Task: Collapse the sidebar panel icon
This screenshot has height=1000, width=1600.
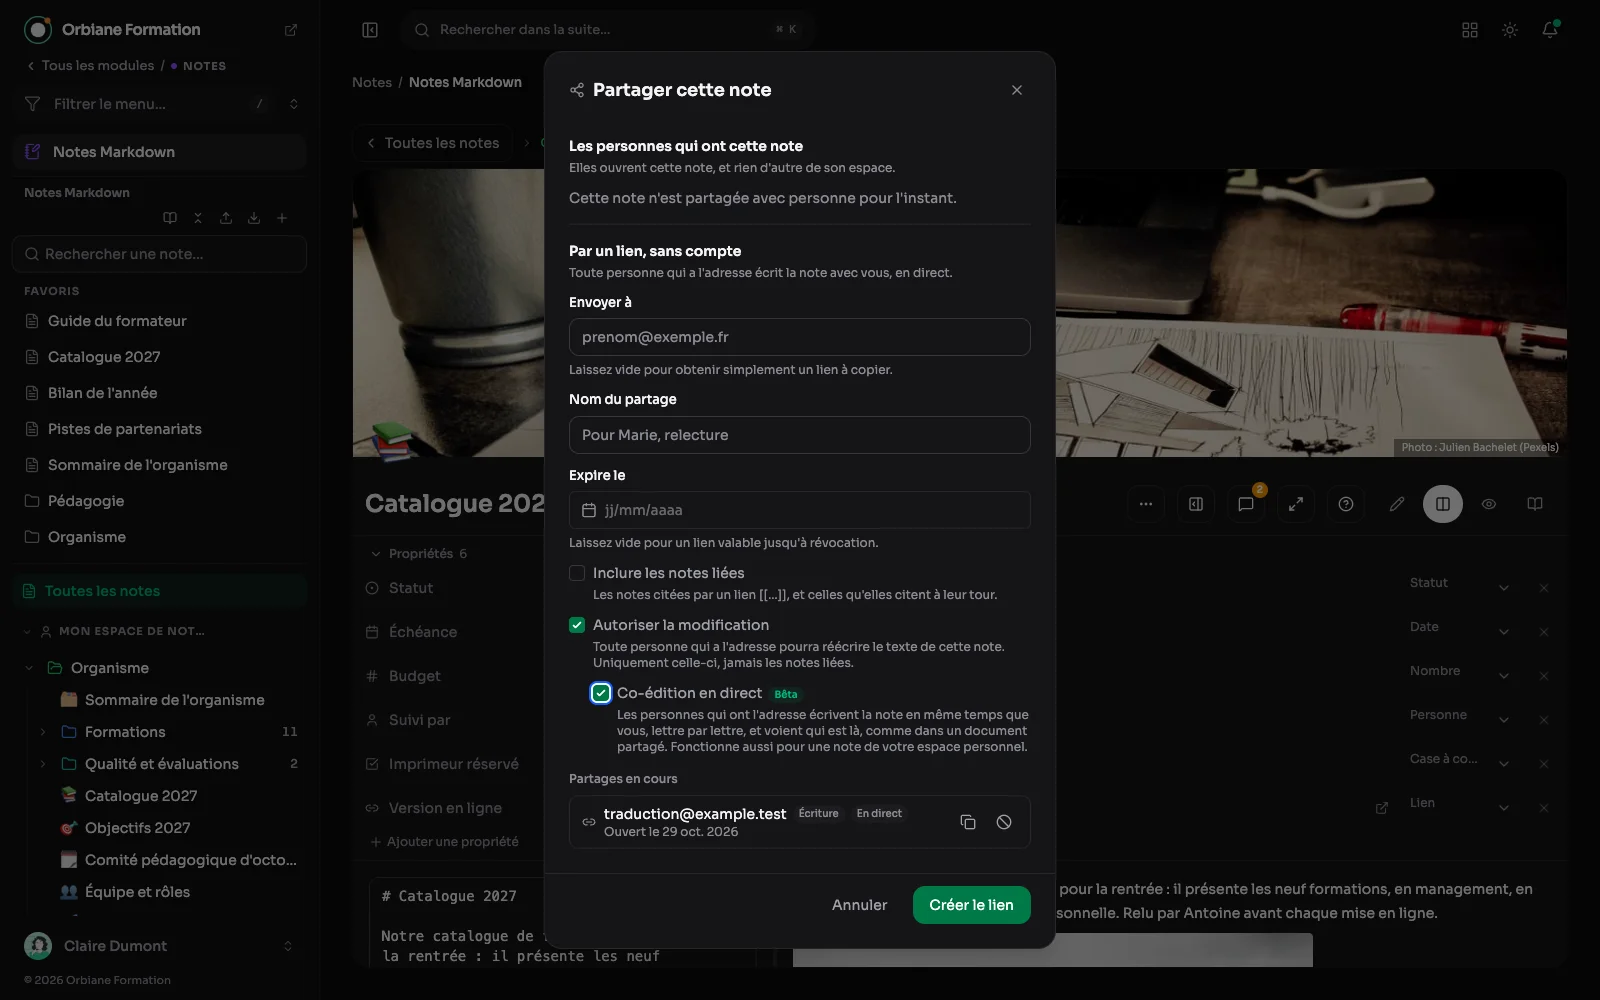Action: pyautogui.click(x=370, y=30)
